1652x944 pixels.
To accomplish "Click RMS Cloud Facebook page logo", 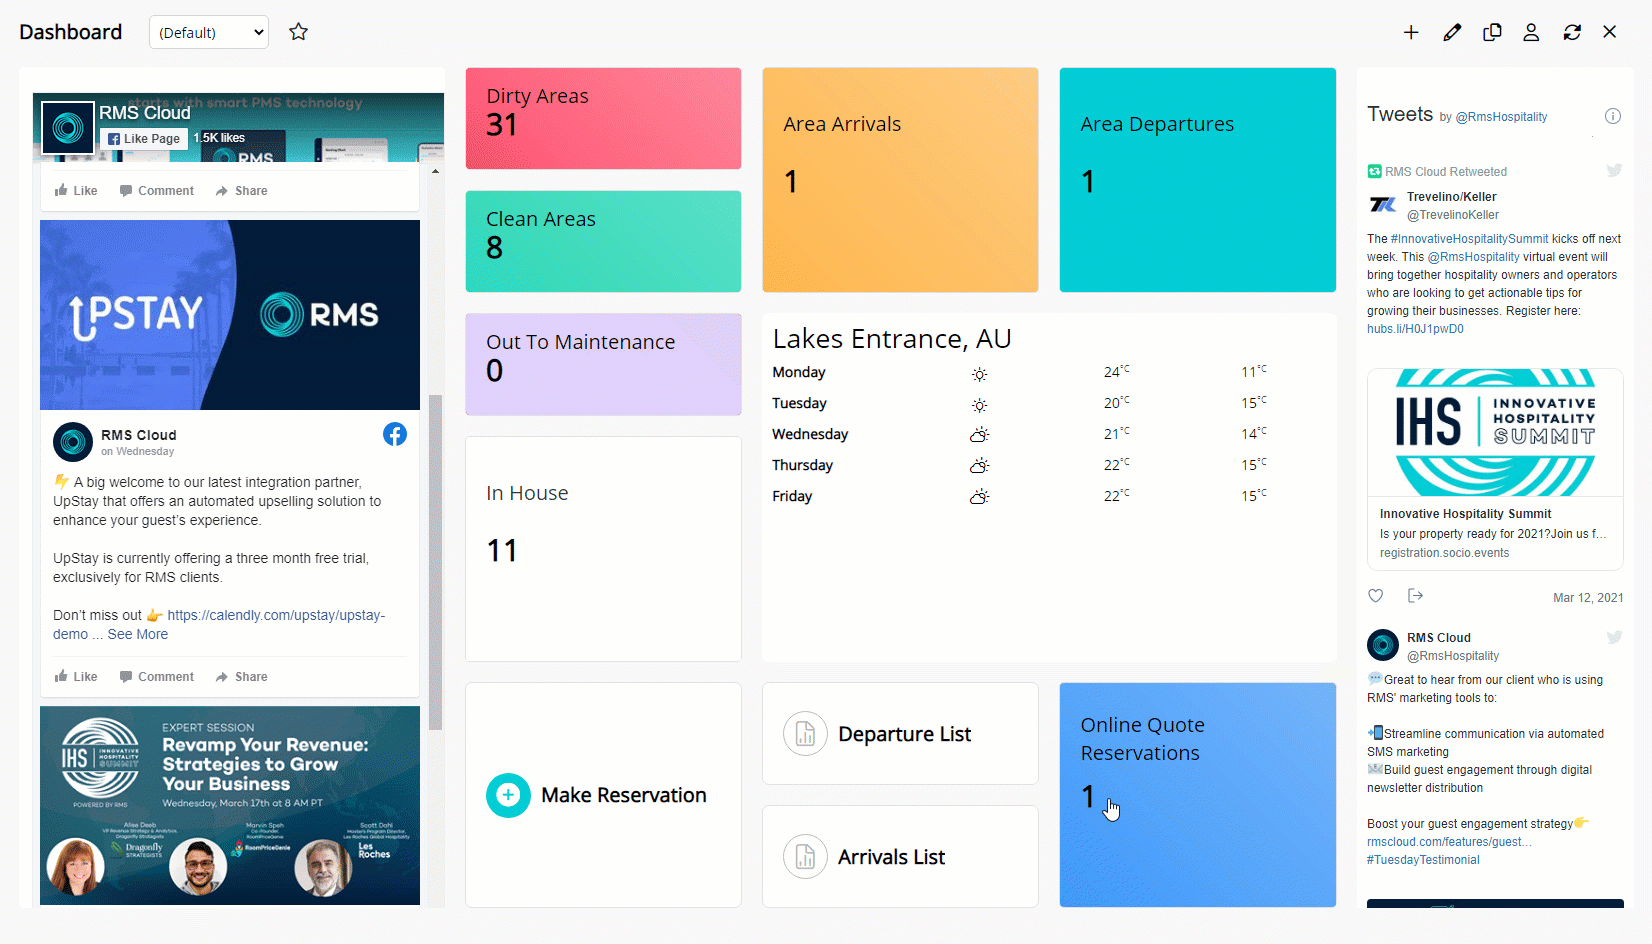I will pos(68,127).
